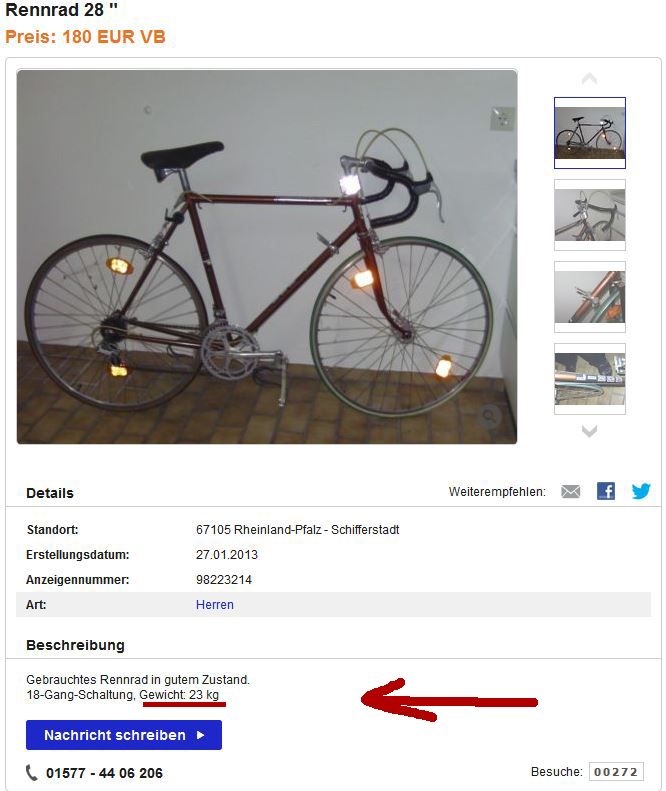Click the main bicycle photo
Screen dimensions: 666x791
pyautogui.click(x=267, y=257)
